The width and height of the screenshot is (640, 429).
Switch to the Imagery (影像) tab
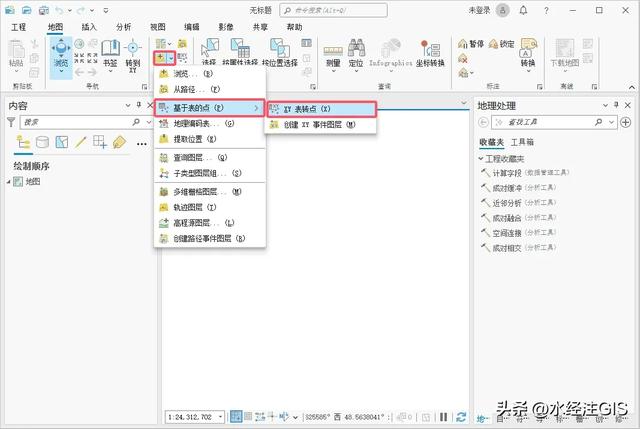point(226,27)
